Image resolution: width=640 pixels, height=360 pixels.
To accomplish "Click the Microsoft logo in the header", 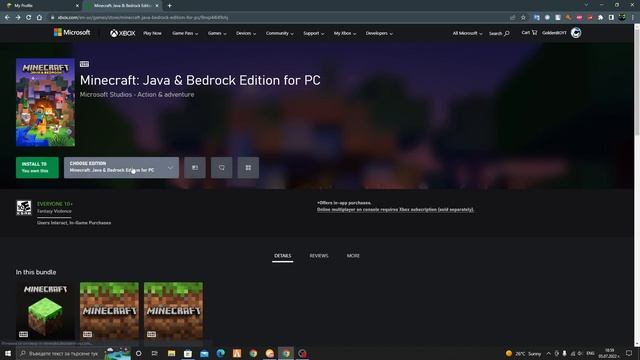I will click(72, 32).
